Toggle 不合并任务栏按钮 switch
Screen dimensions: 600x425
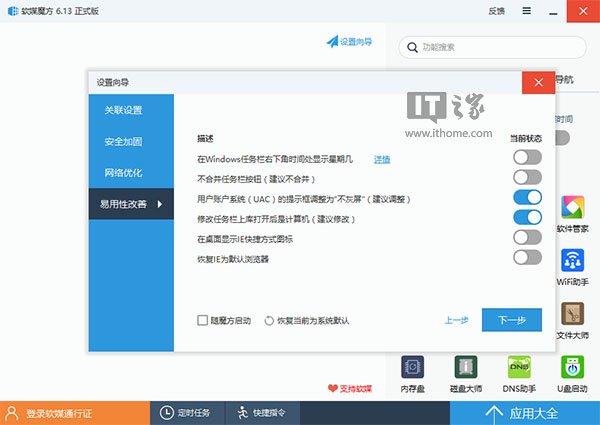point(527,177)
